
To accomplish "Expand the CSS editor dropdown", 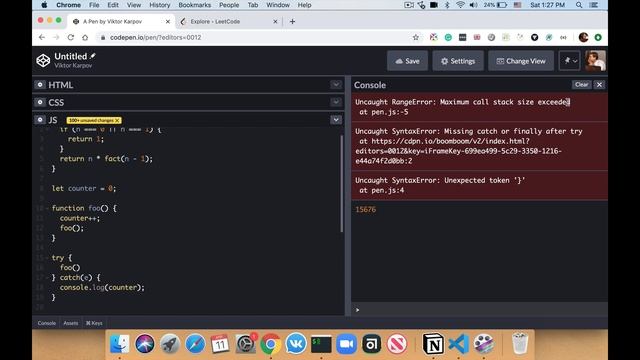I will click(336, 102).
